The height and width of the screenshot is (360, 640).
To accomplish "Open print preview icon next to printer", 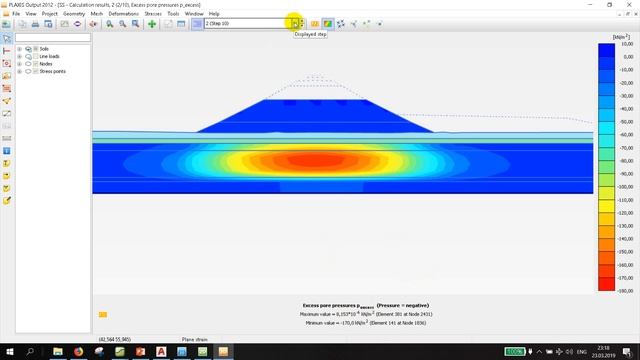I will (x=48, y=24).
